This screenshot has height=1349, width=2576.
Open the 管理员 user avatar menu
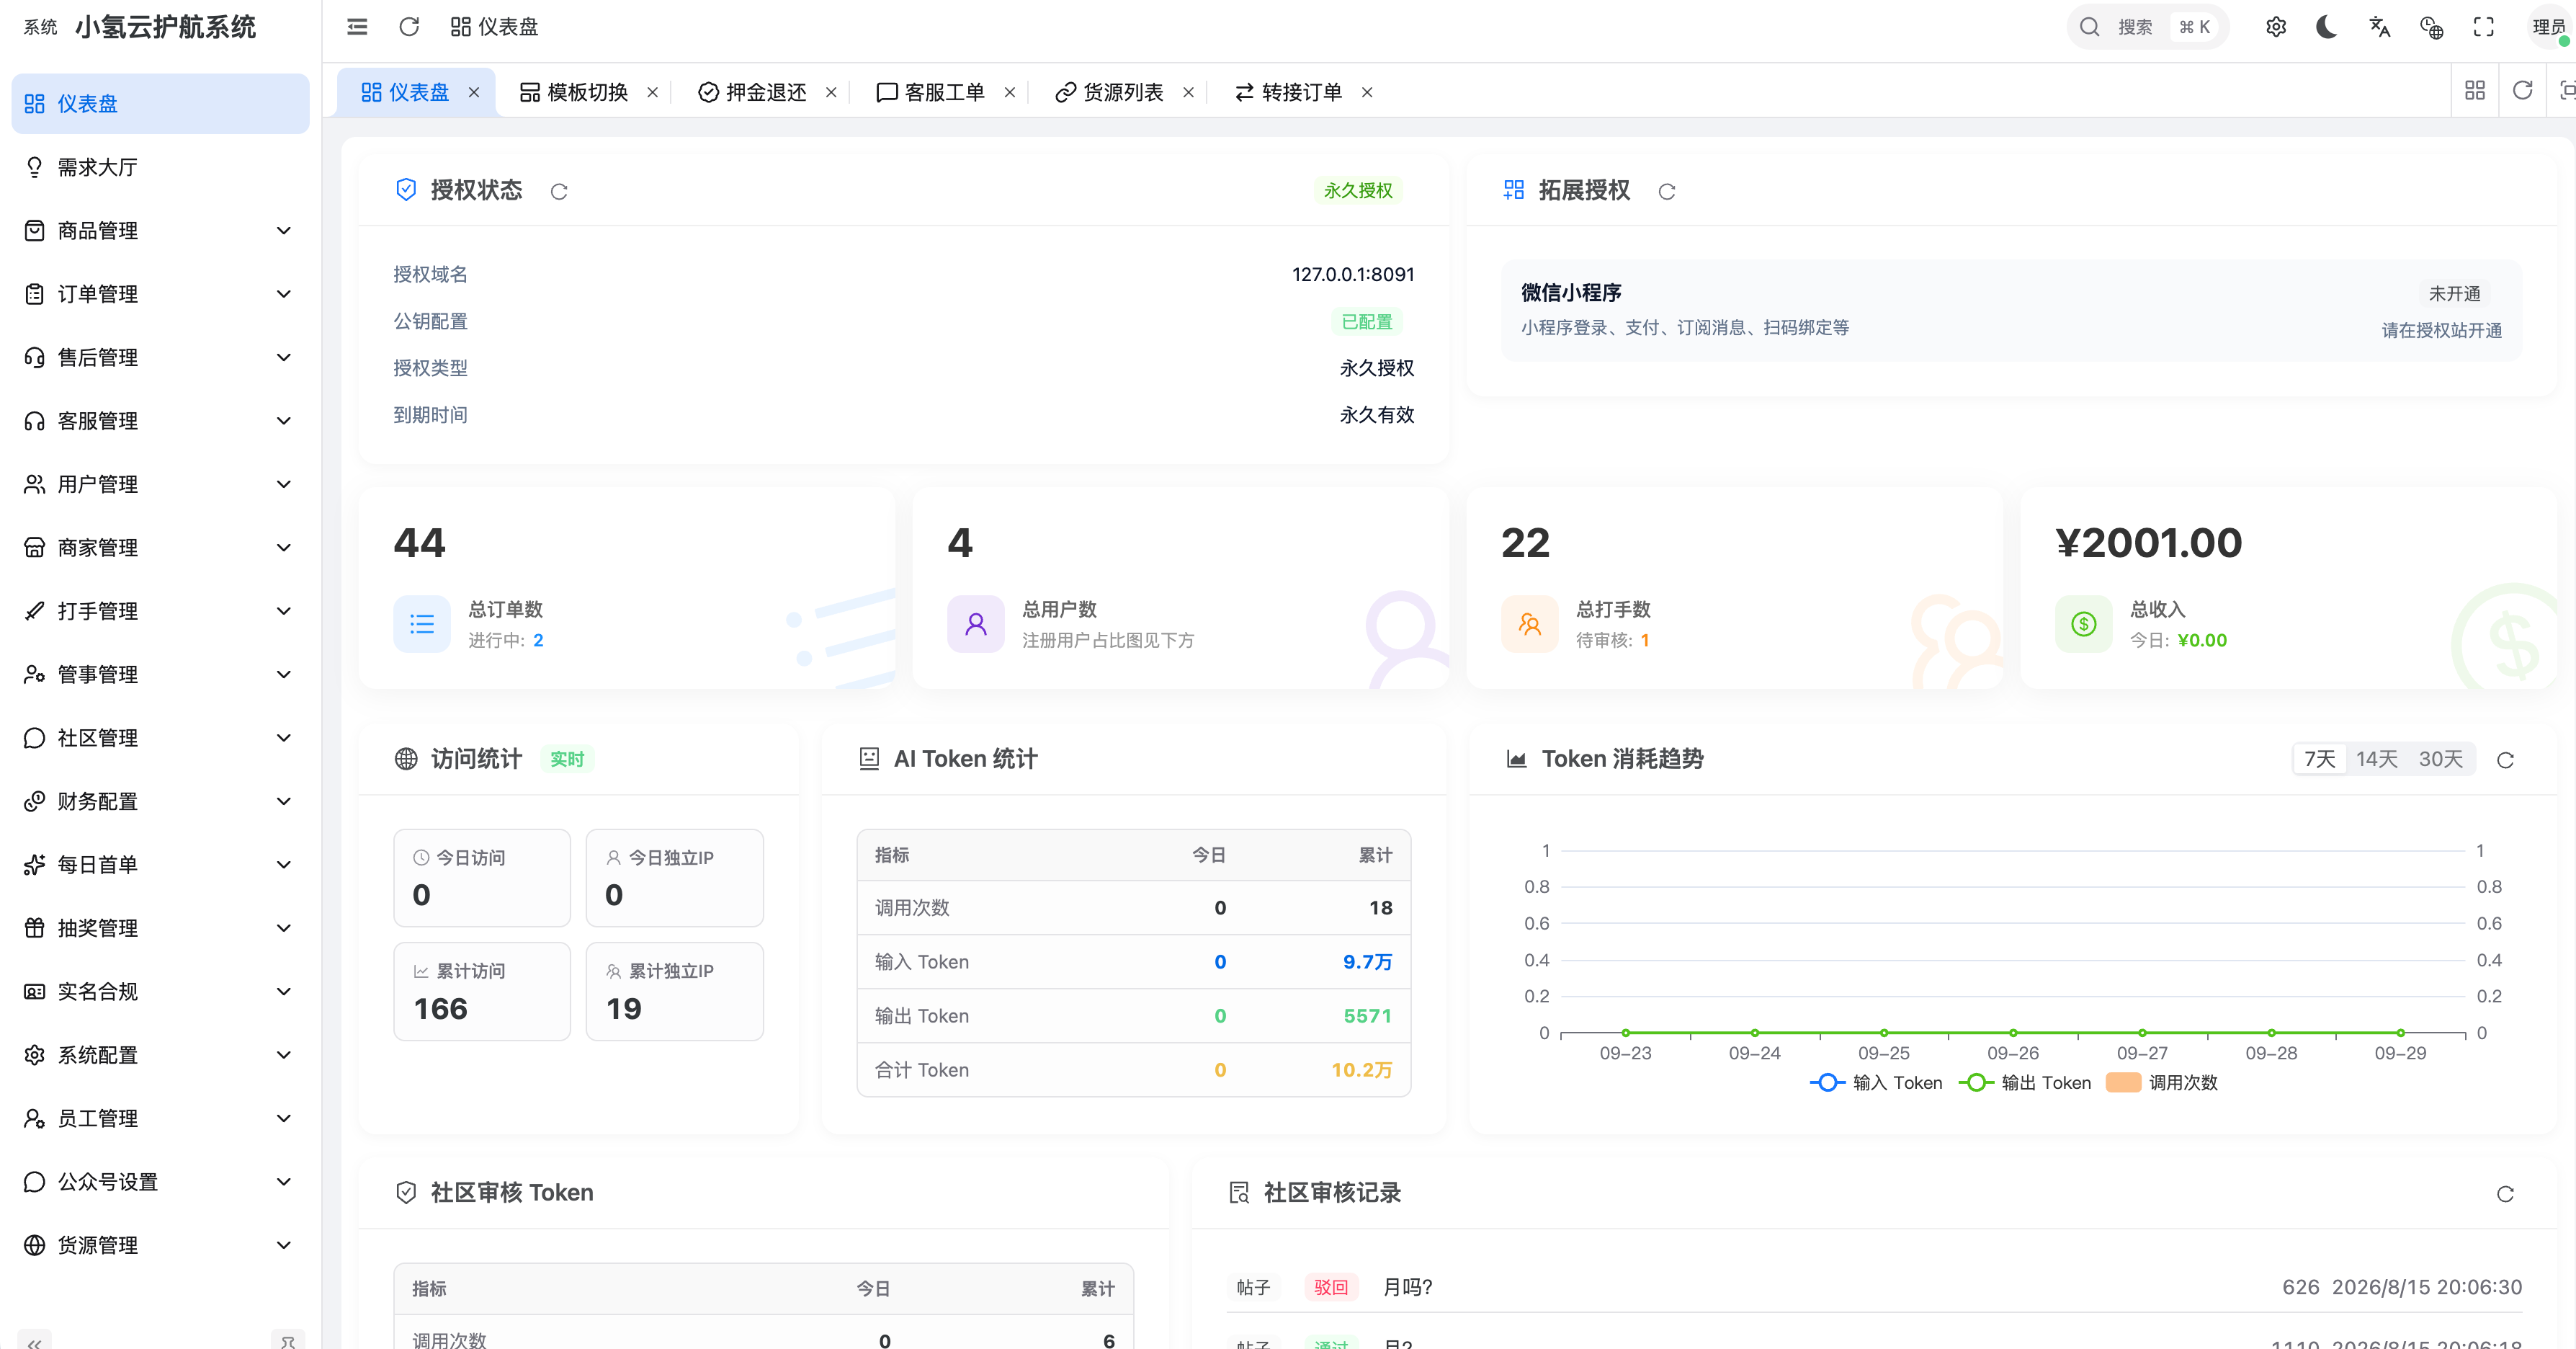[x=2549, y=27]
